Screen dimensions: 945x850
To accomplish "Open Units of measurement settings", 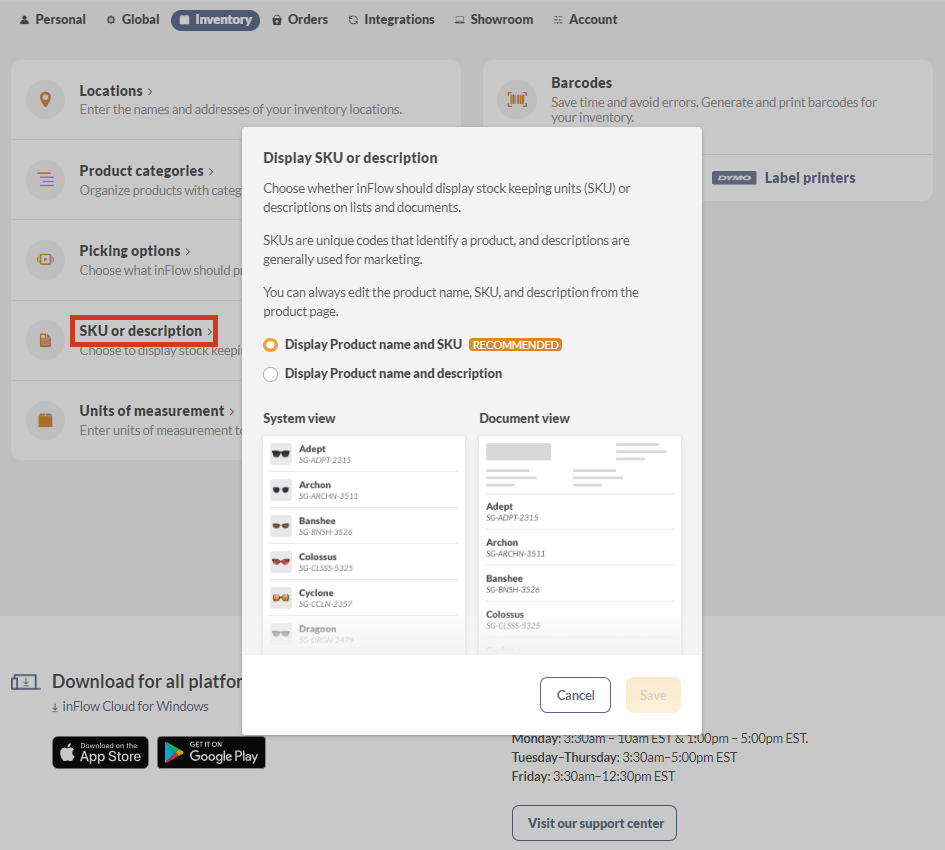I will coord(157,411).
